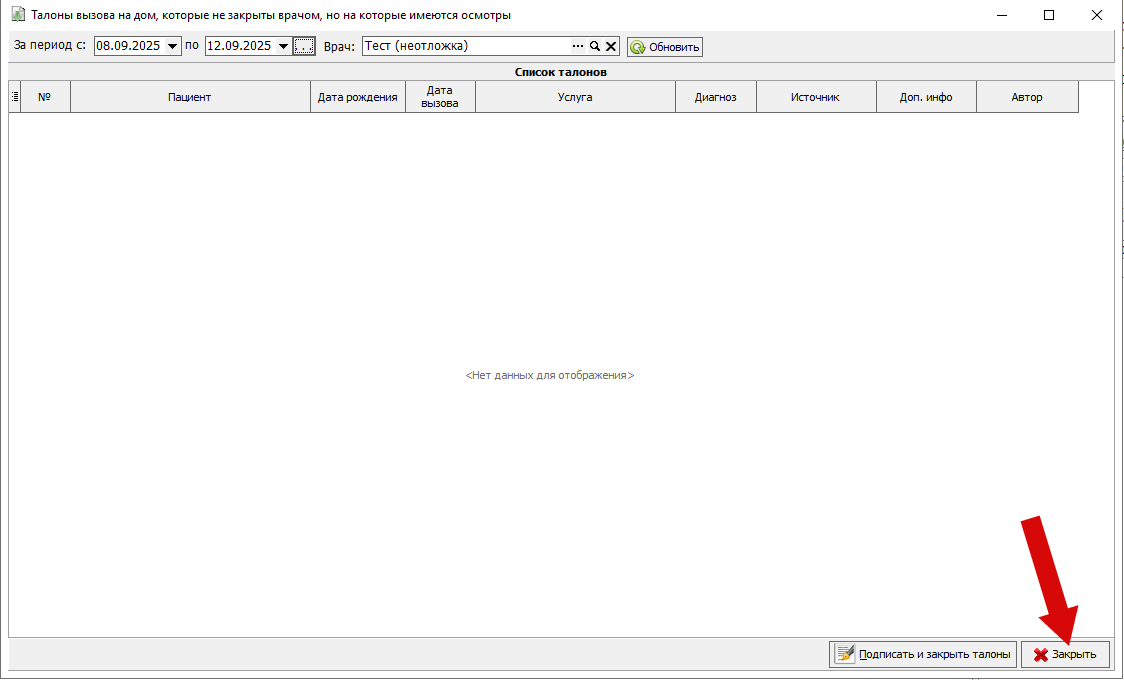The height and width of the screenshot is (680, 1124).
Task: Sort by the Дата рождения column header
Action: tap(357, 97)
